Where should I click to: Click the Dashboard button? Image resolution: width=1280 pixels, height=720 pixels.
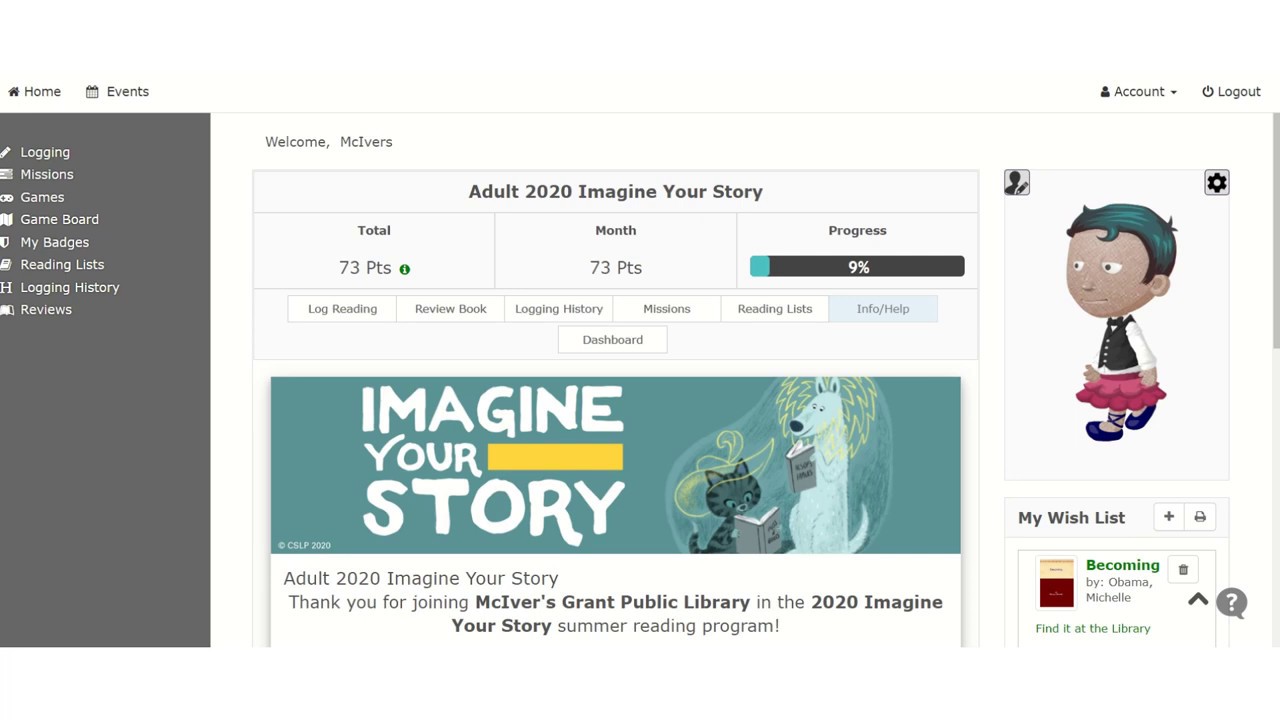[x=612, y=340]
